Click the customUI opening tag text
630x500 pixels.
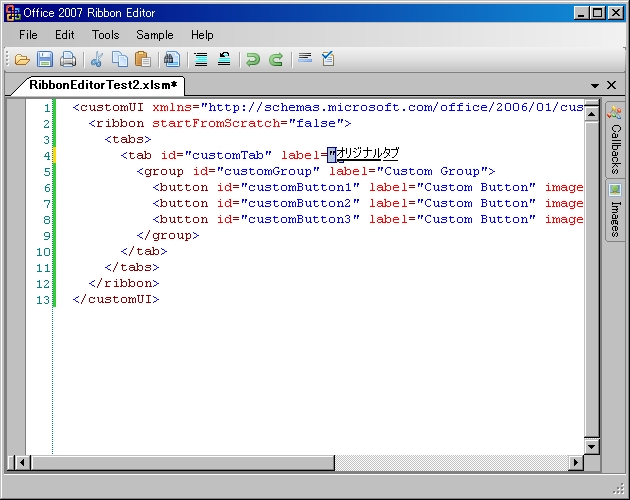[x=108, y=107]
